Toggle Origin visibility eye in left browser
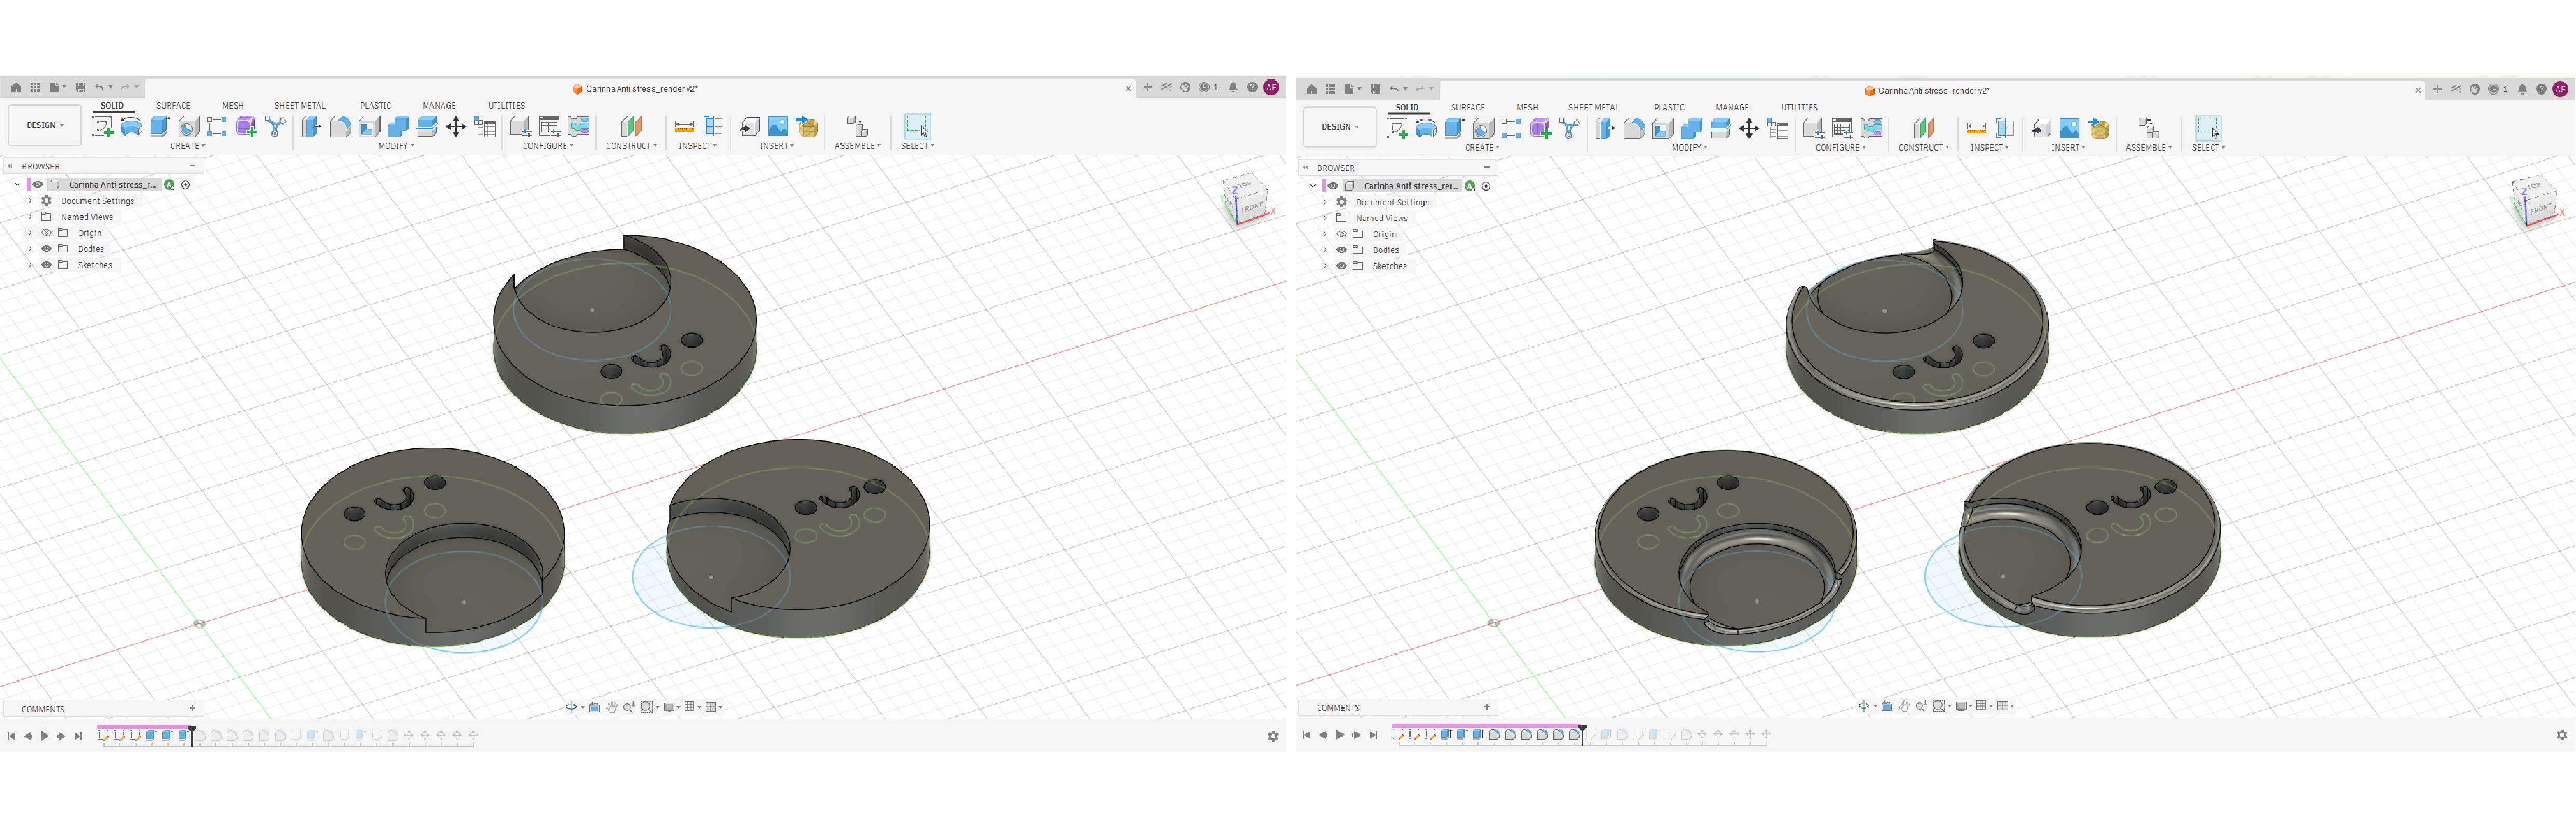Screen dimensions: 2576x828 [46, 233]
